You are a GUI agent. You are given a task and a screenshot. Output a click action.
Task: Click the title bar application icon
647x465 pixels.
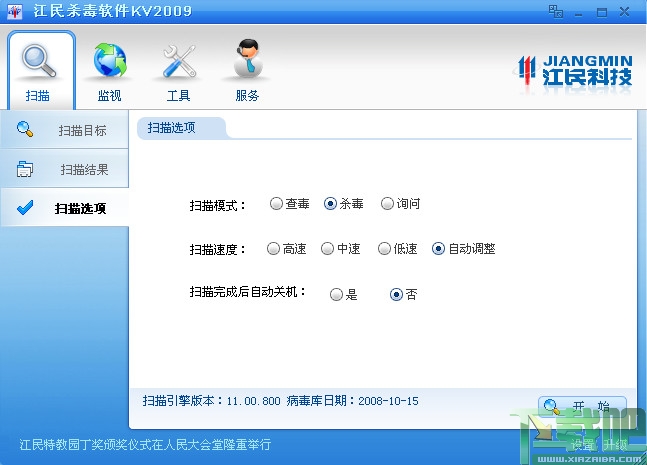pyautogui.click(x=15, y=11)
